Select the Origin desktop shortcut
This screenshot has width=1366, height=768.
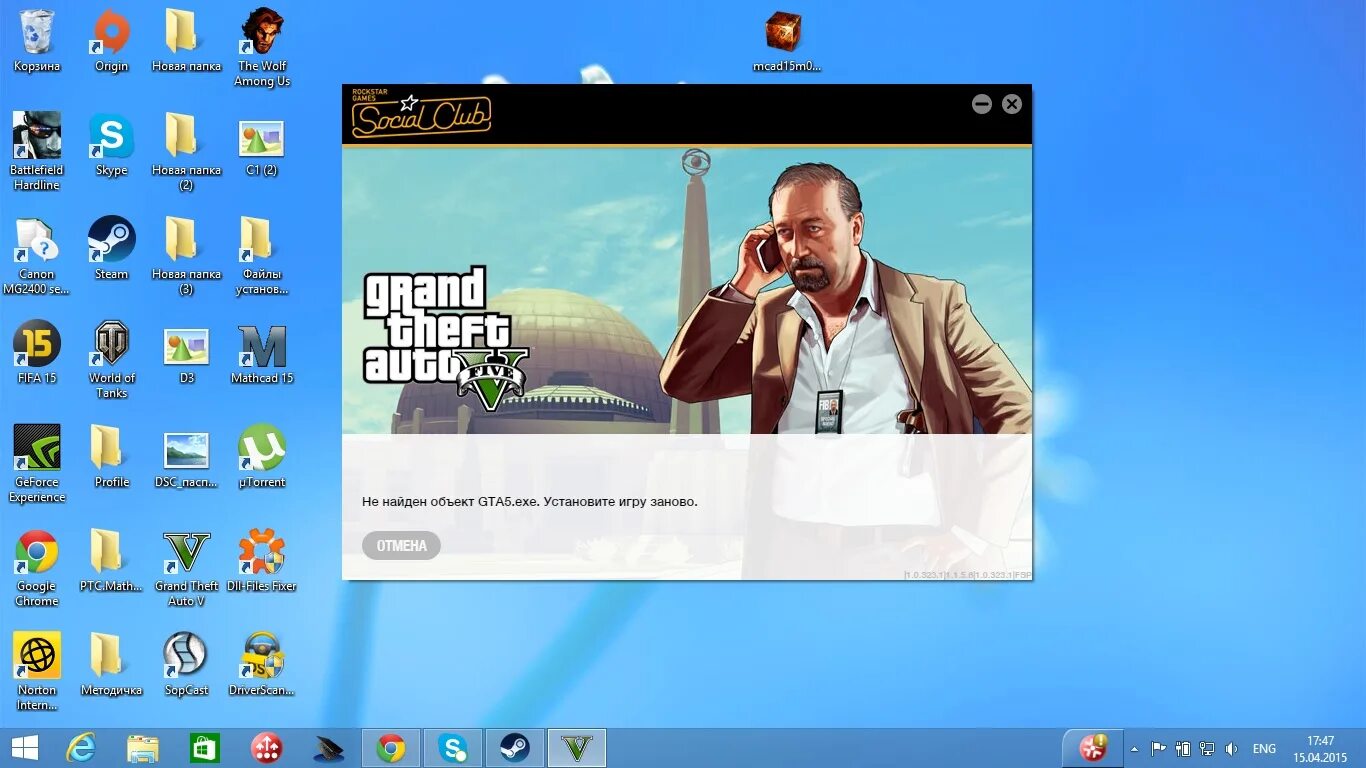coord(111,42)
